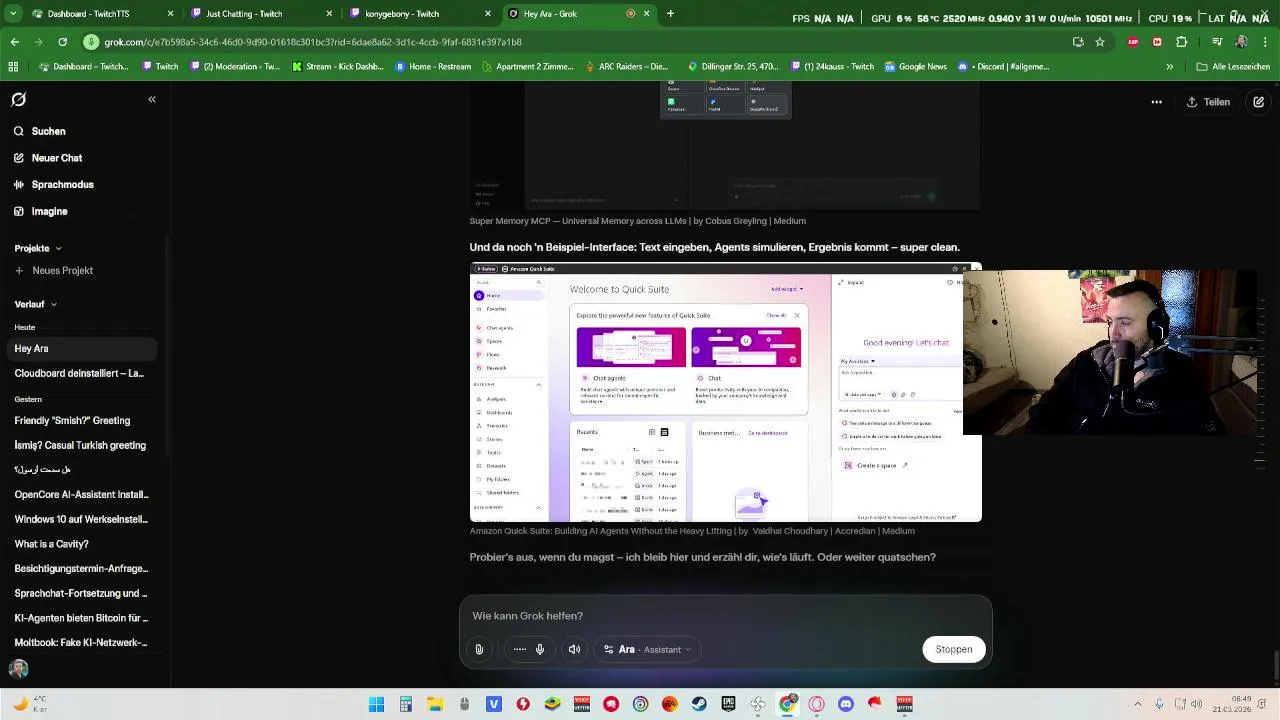Image resolution: width=1280 pixels, height=720 pixels.
Task: Open Steam from the taskbar
Action: coord(699,704)
